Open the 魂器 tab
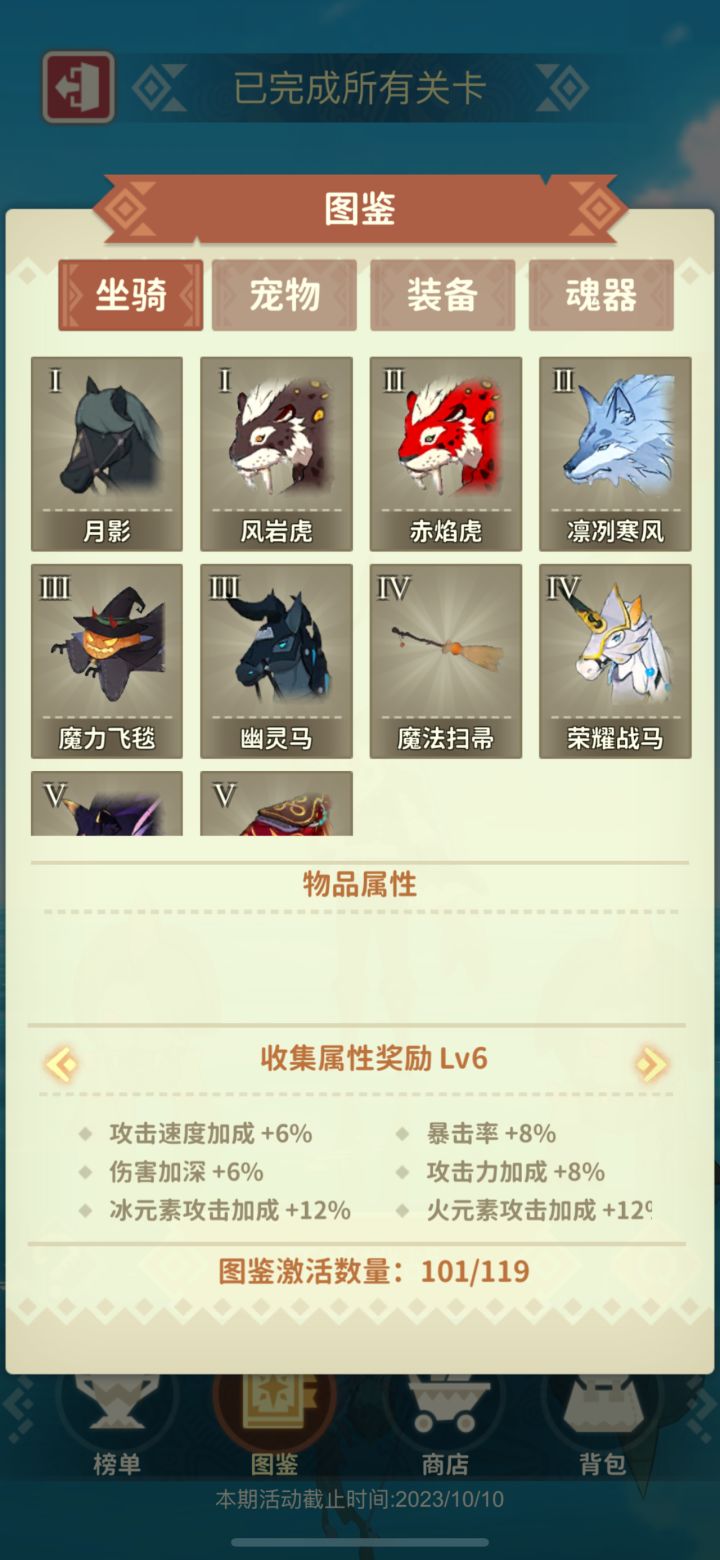The height and width of the screenshot is (1560, 720). (x=601, y=295)
